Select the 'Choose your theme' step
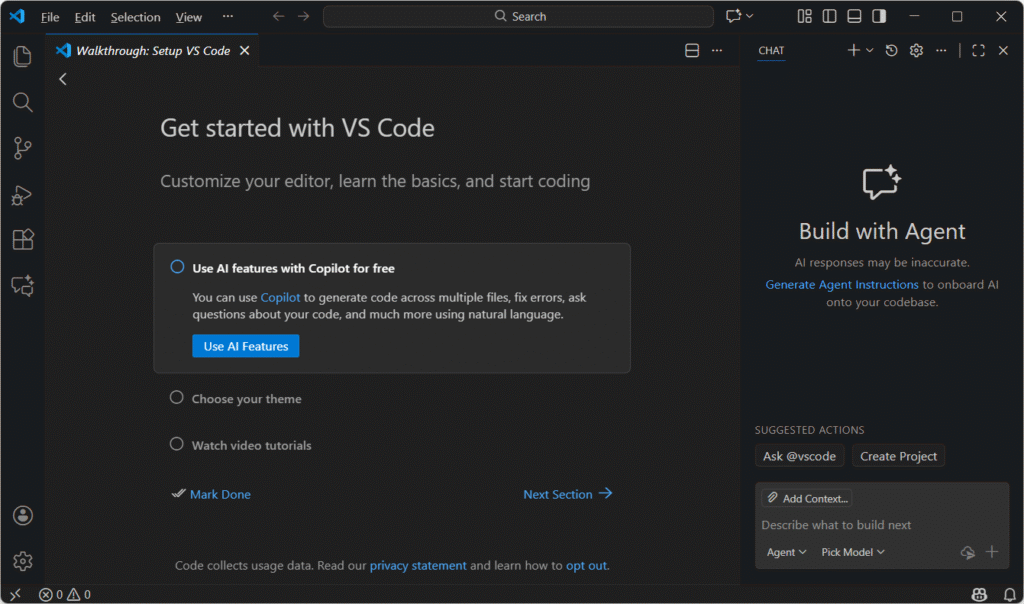1024x604 pixels. [246, 399]
